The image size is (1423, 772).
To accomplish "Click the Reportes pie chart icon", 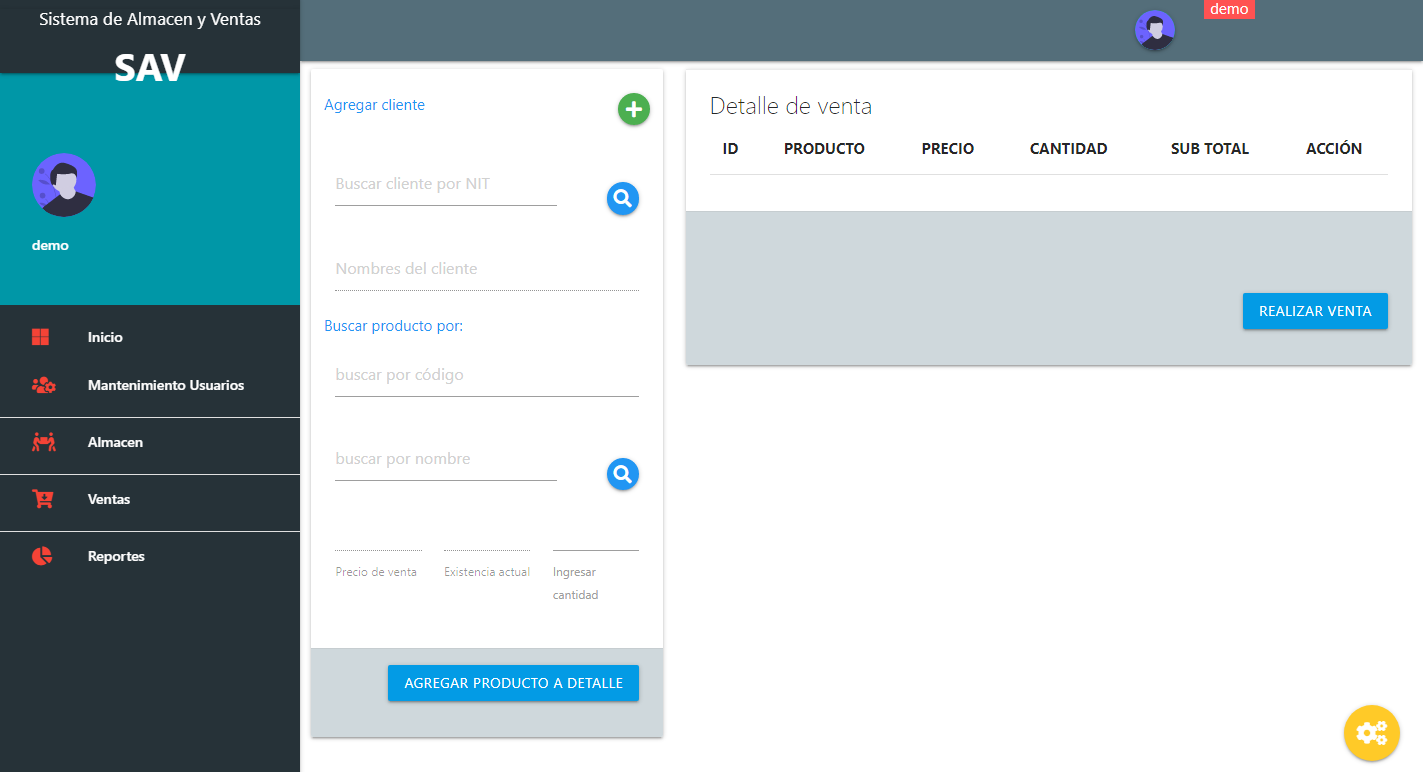I will (x=42, y=557).
